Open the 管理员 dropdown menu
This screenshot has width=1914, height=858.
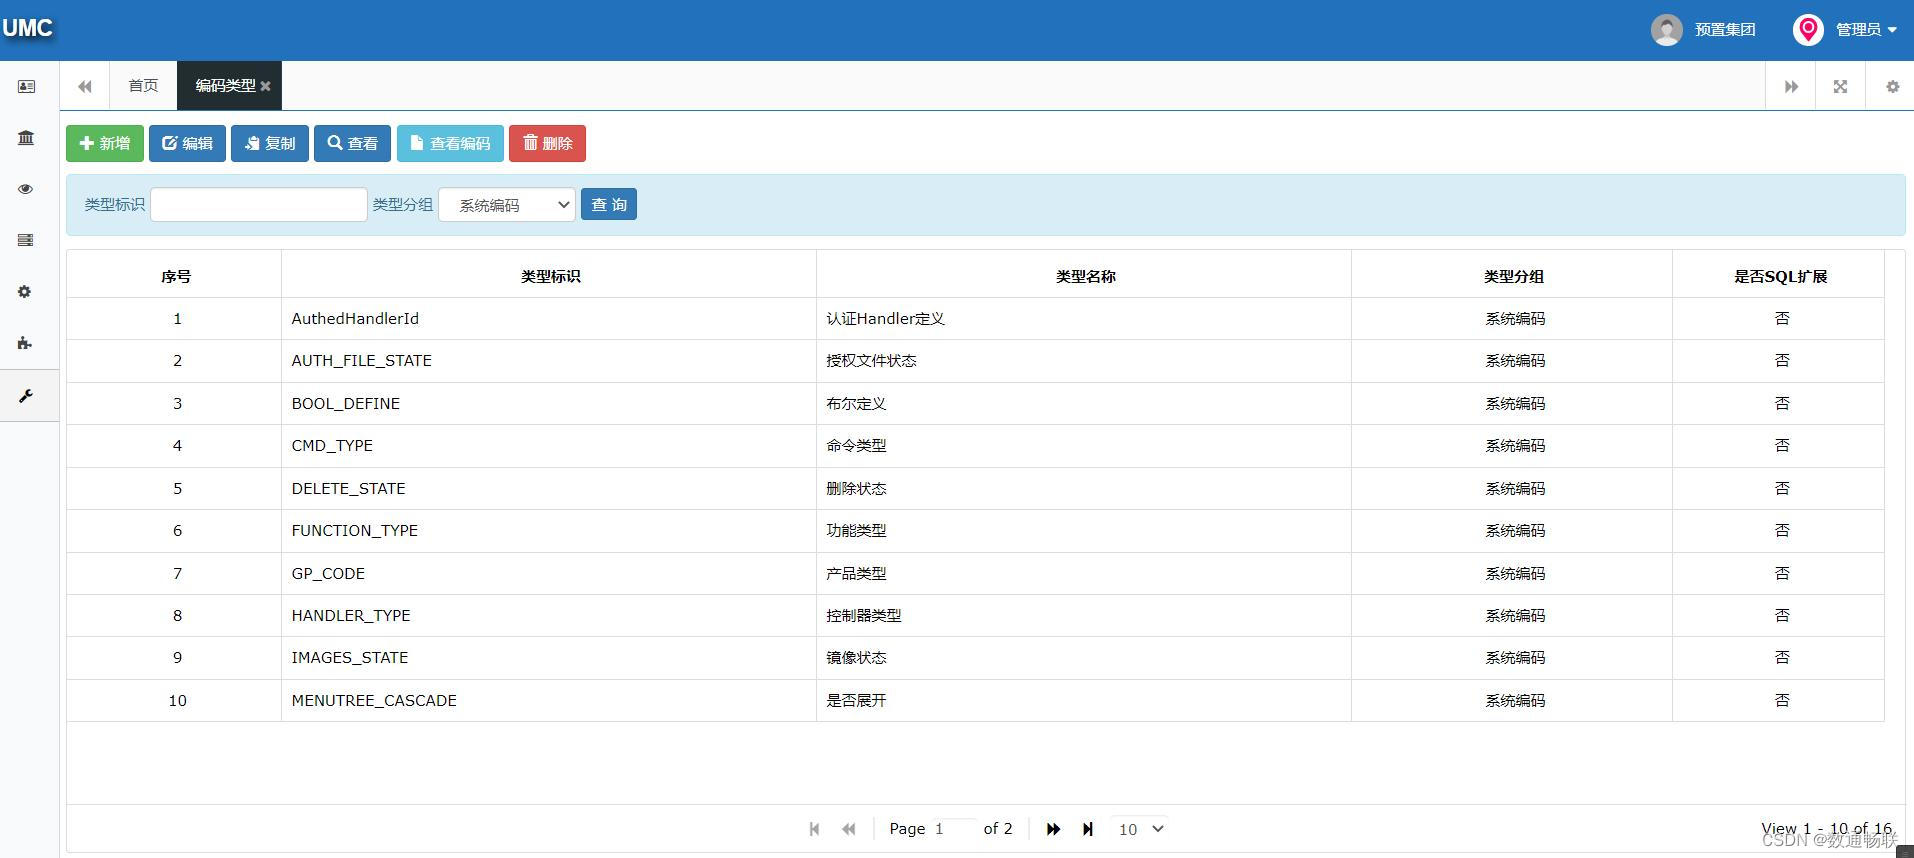[1866, 30]
